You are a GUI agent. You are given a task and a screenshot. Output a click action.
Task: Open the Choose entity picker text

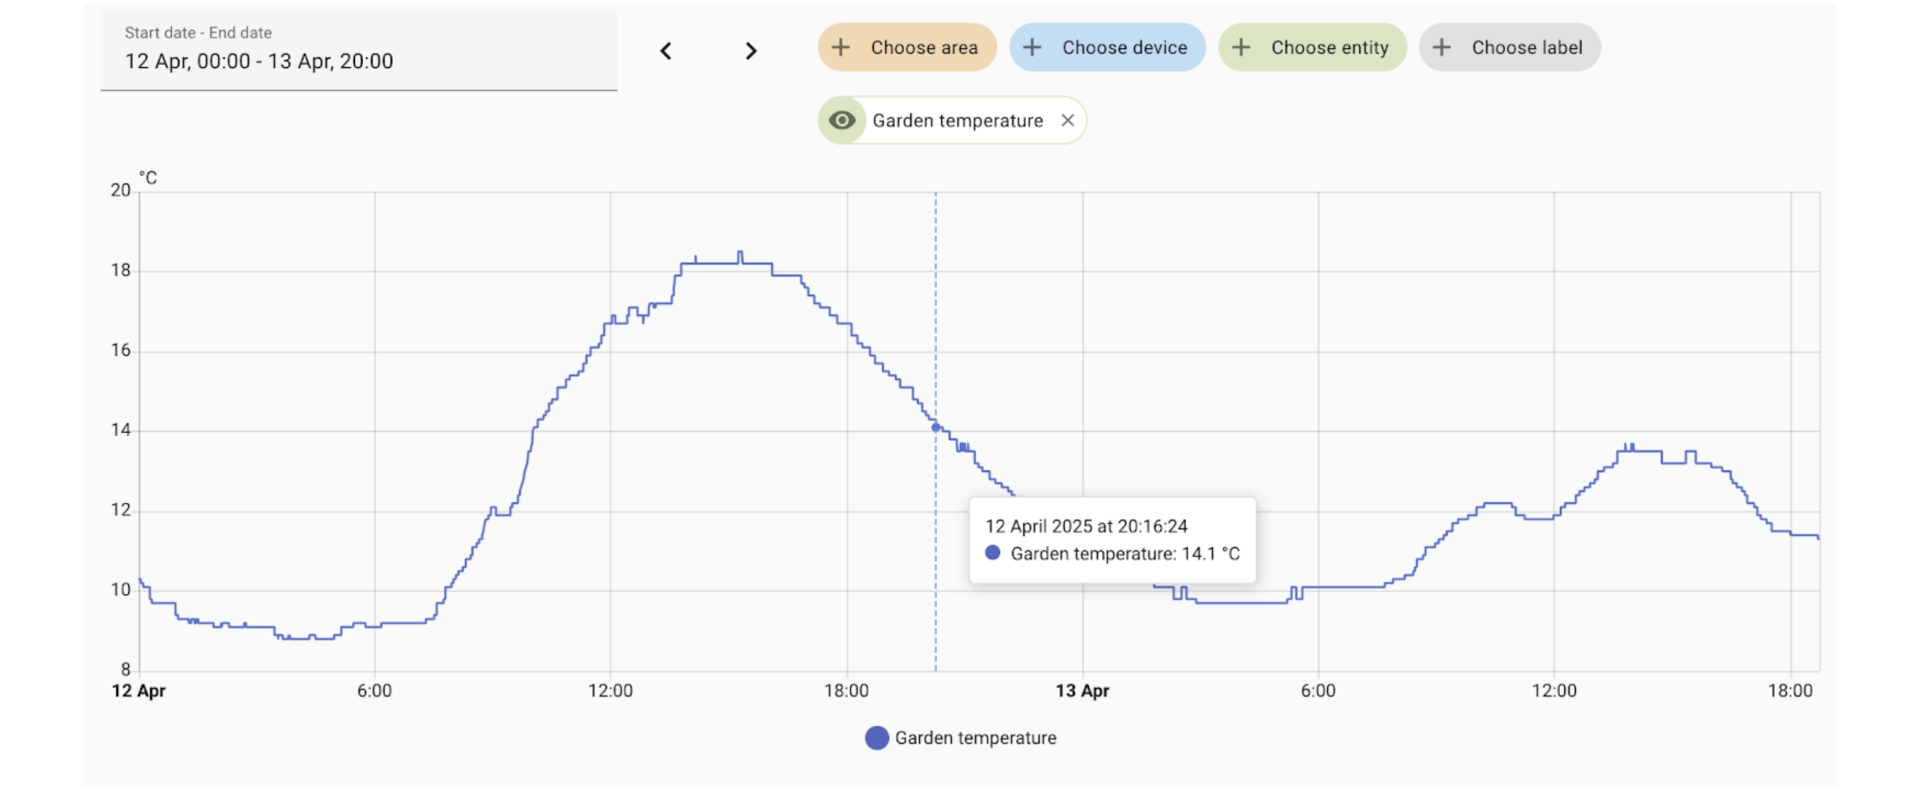(1329, 48)
